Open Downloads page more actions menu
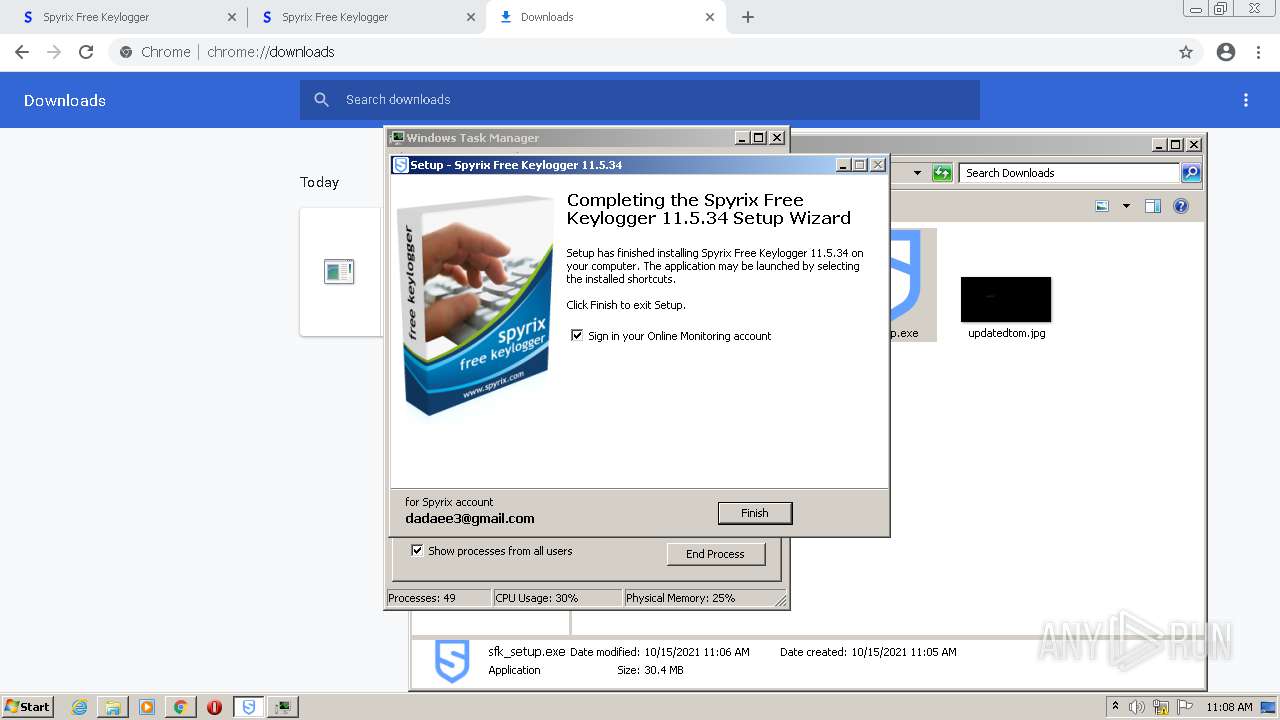This screenshot has height=720, width=1280. [x=1246, y=100]
